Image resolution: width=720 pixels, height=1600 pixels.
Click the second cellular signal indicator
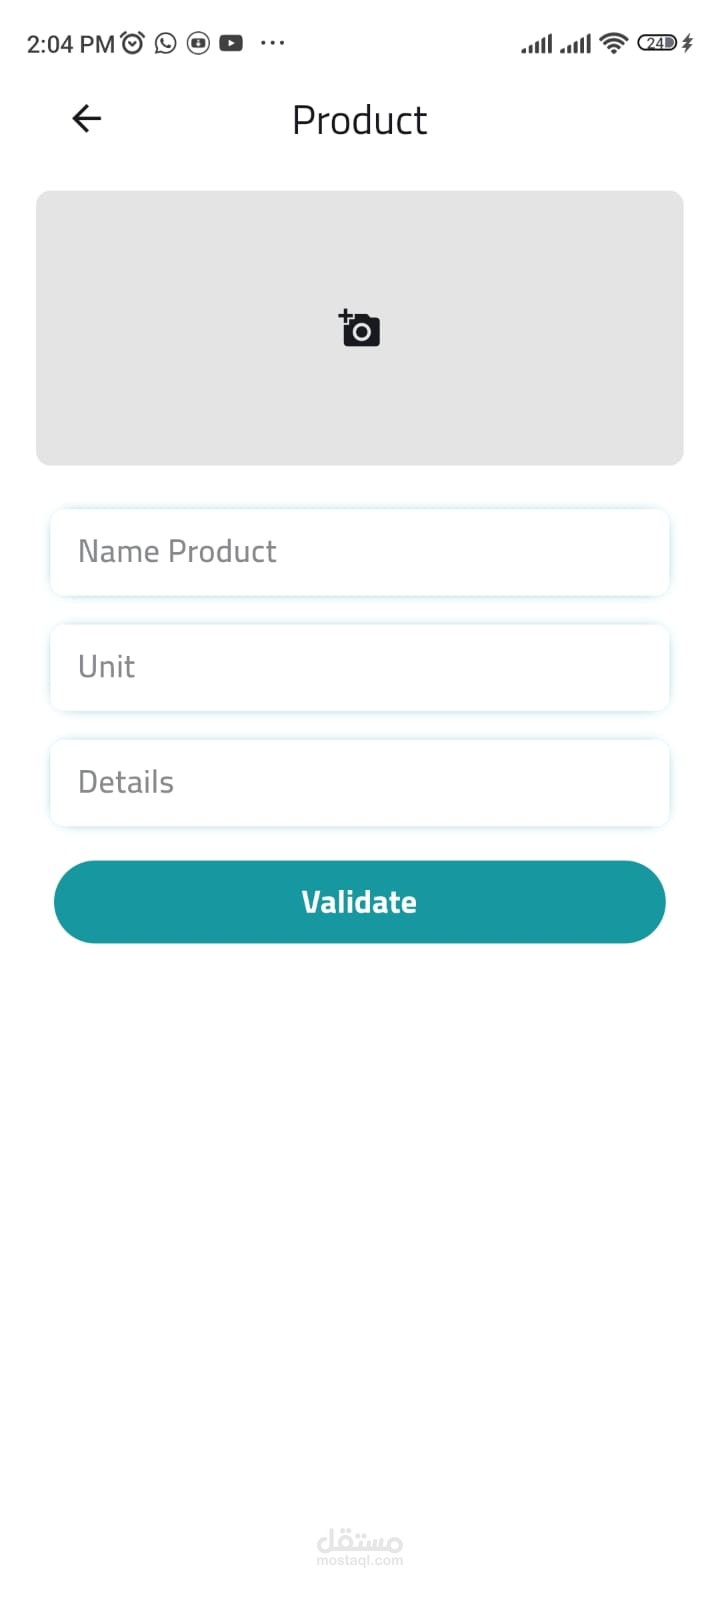pyautogui.click(x=575, y=44)
